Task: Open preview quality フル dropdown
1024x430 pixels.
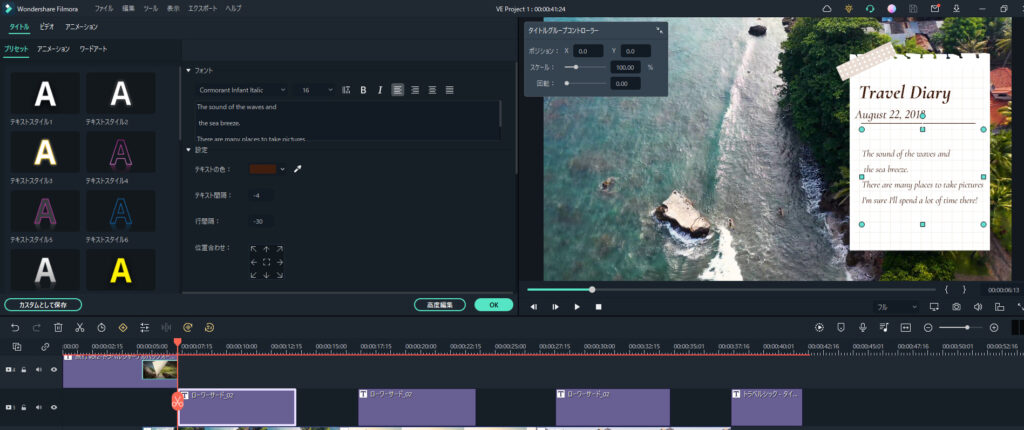Action: coord(896,306)
